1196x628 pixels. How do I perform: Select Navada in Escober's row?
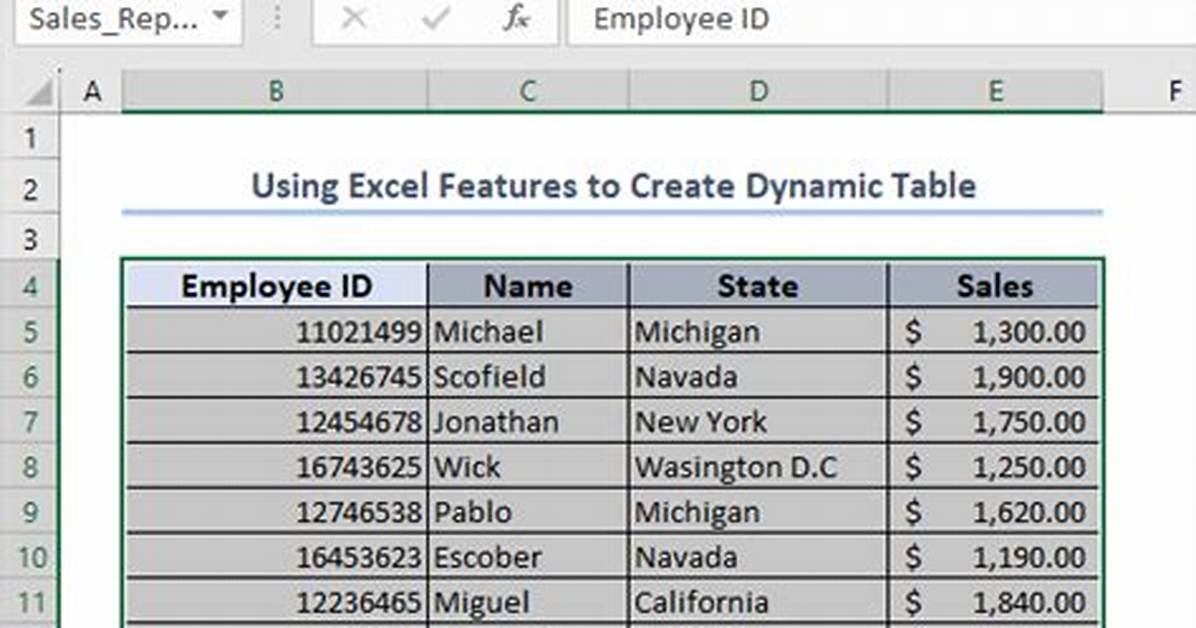[x=758, y=557]
